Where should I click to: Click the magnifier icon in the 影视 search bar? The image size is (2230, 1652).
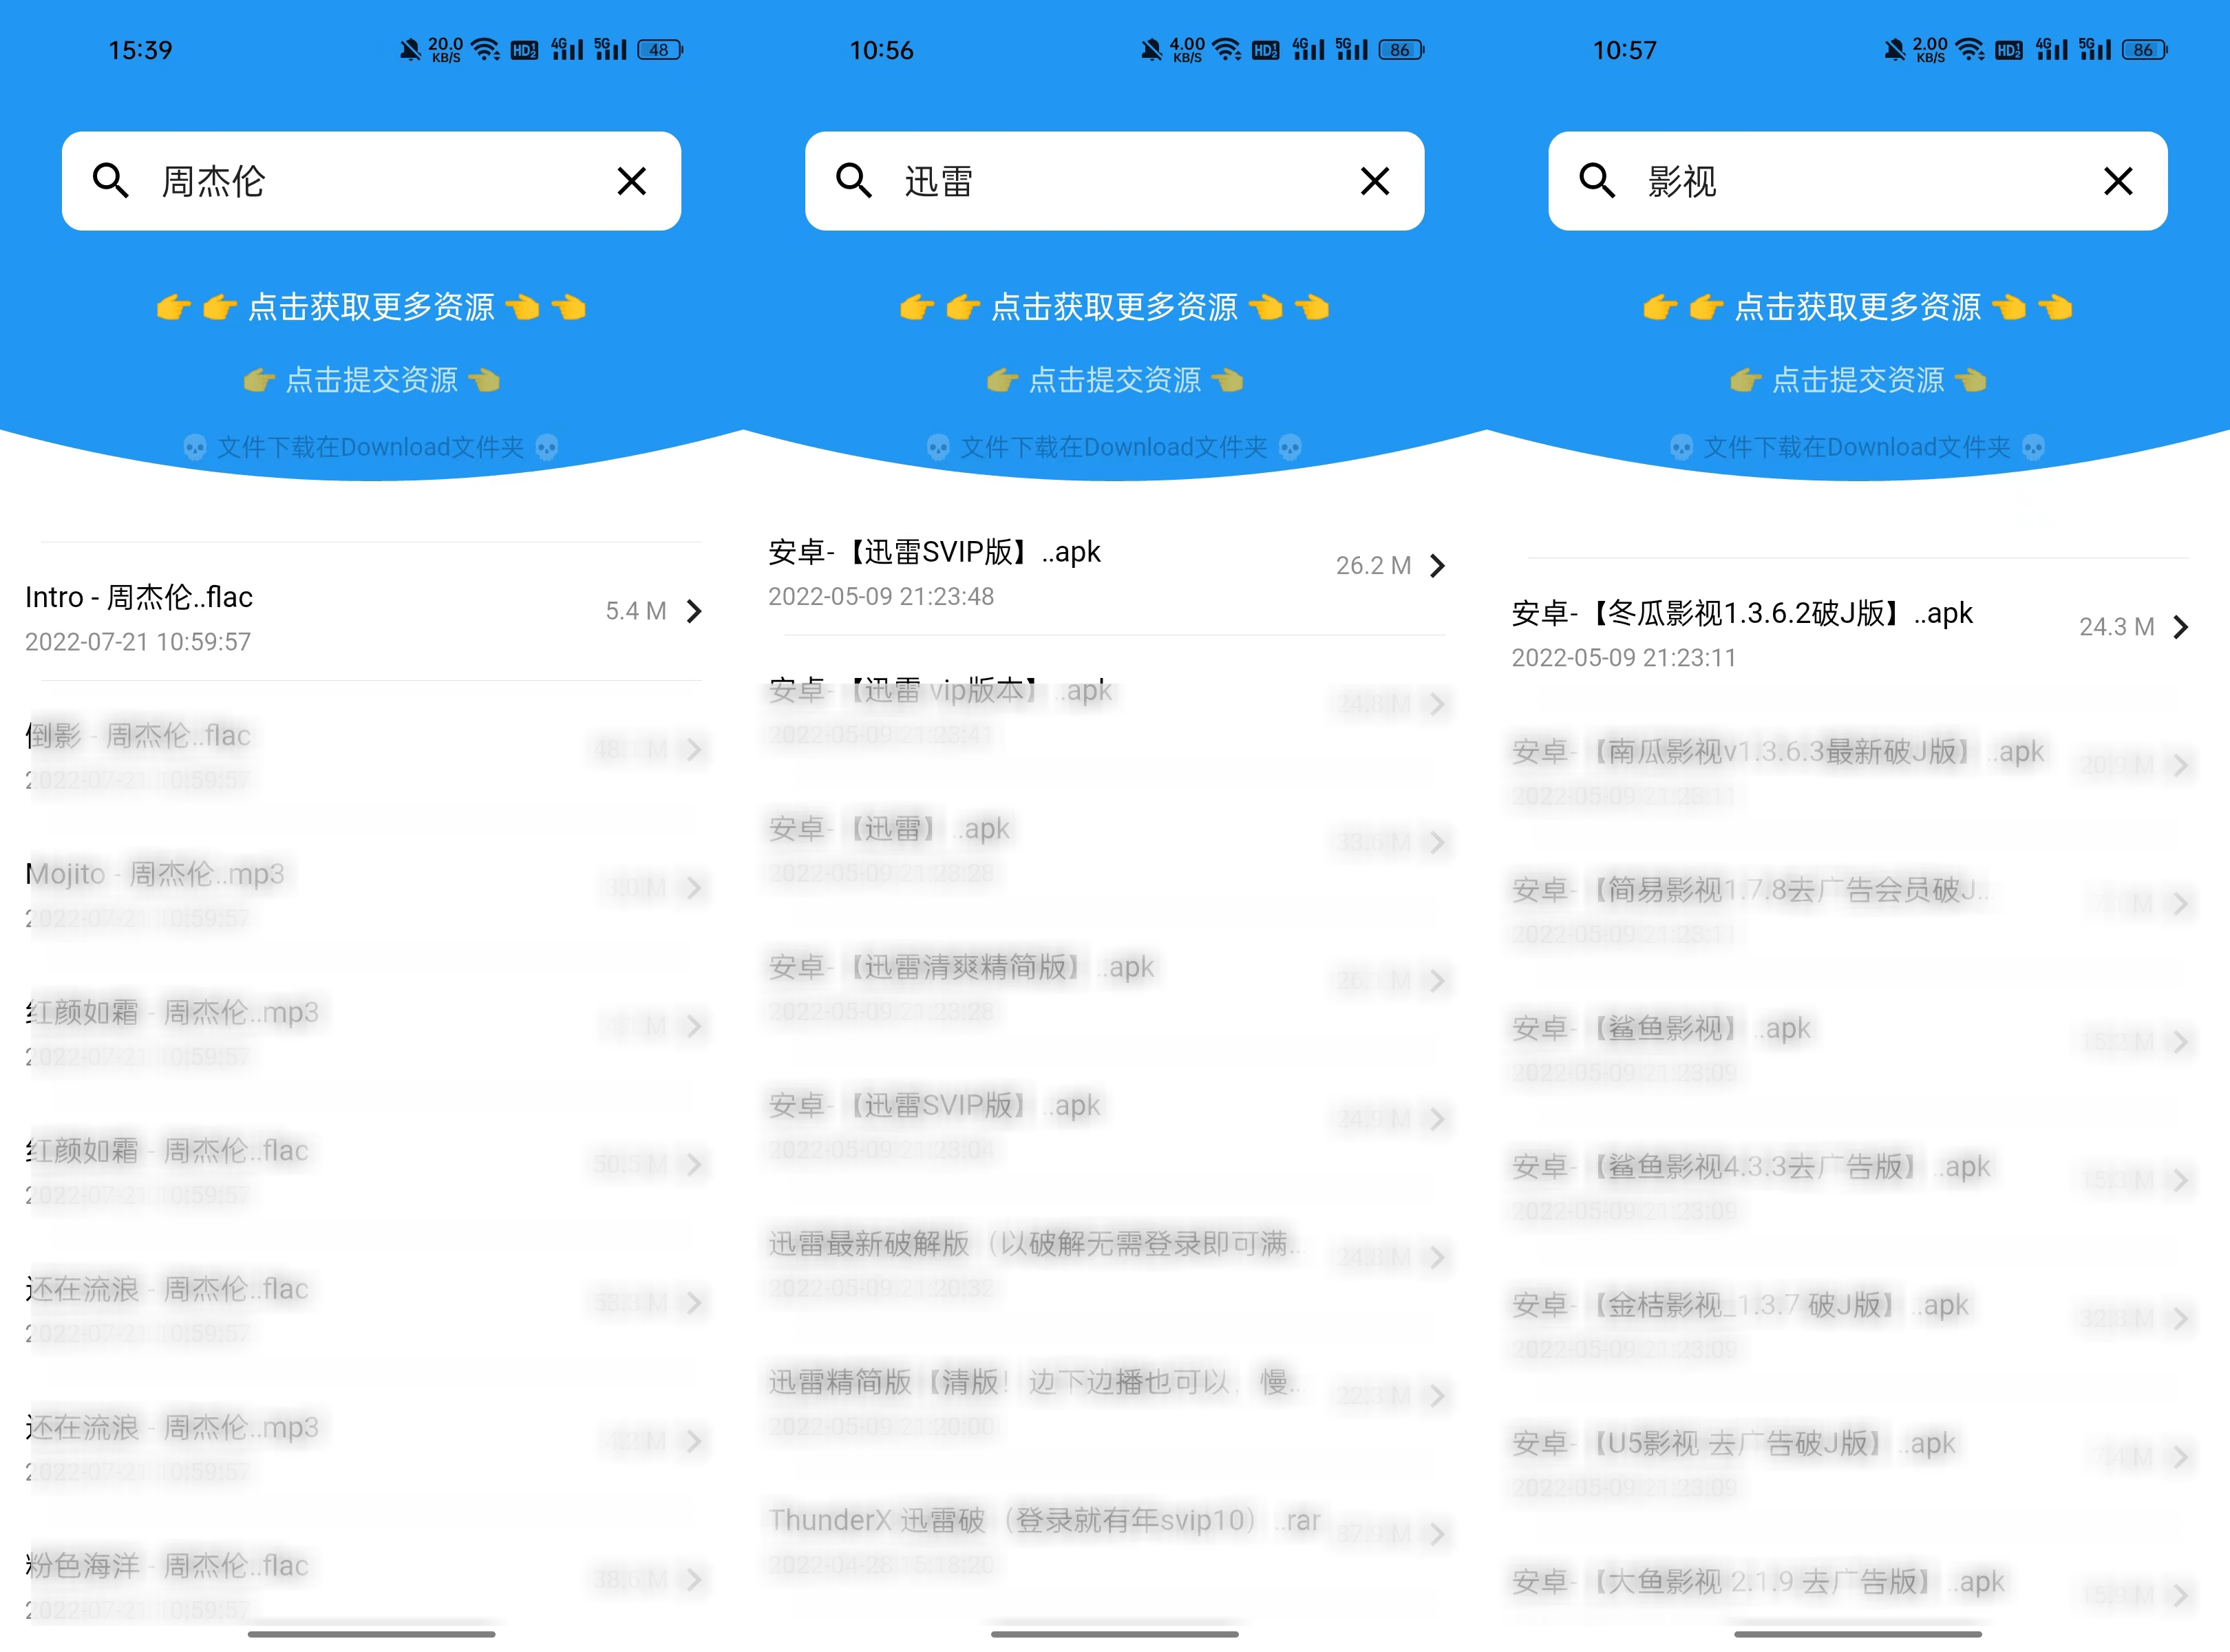[x=1596, y=181]
